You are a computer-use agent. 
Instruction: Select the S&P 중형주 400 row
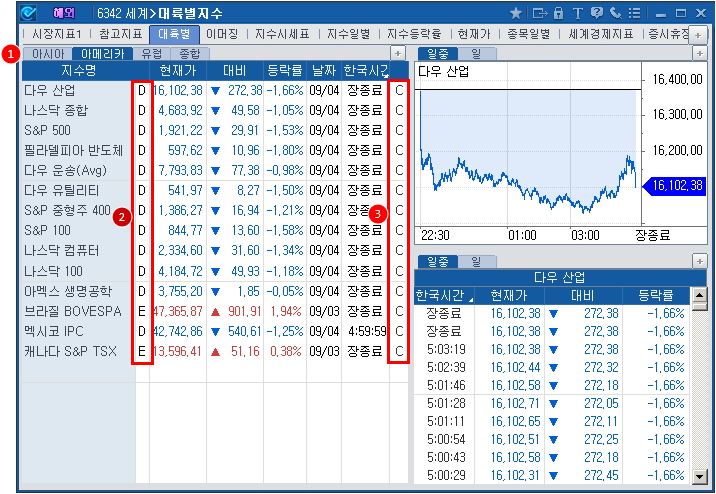tap(215, 210)
